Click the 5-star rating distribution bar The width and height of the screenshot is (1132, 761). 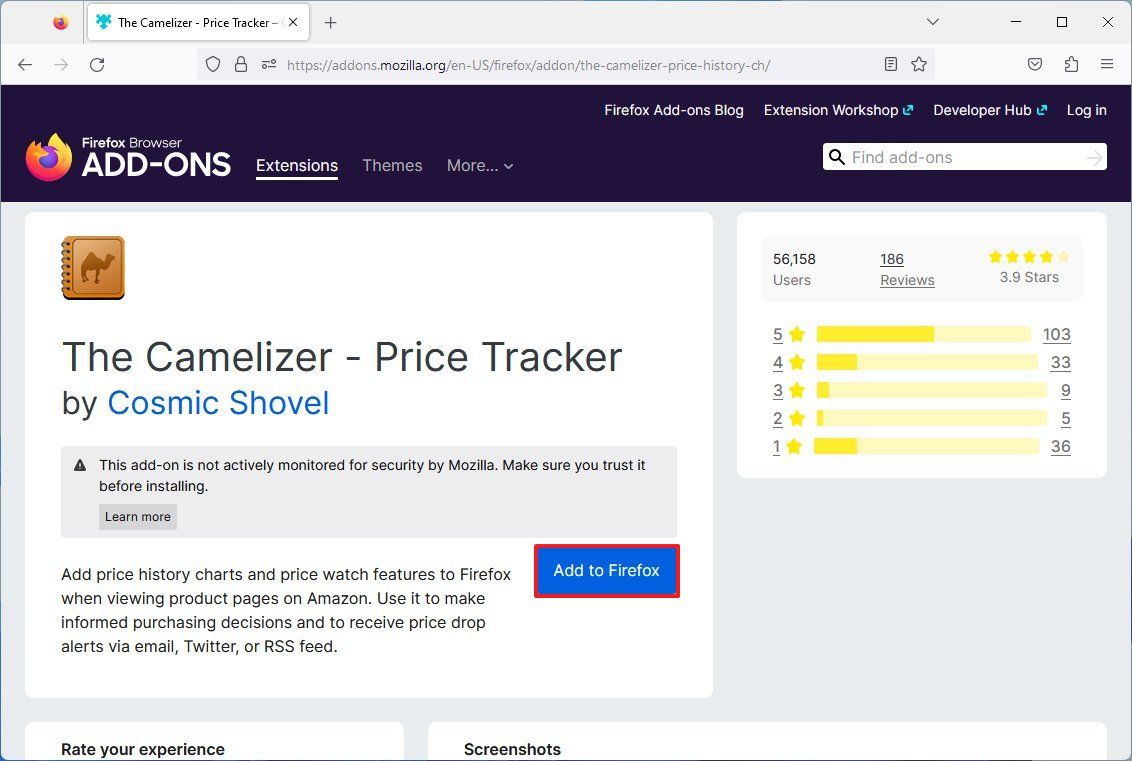click(922, 334)
